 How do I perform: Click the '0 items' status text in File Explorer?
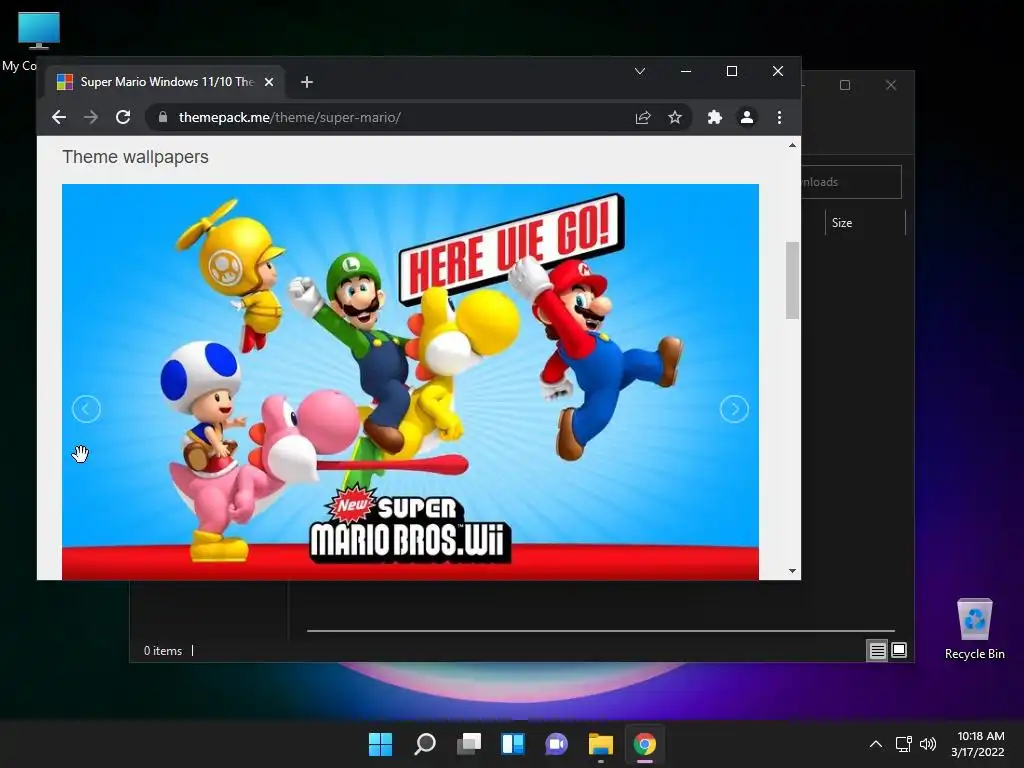pos(163,651)
